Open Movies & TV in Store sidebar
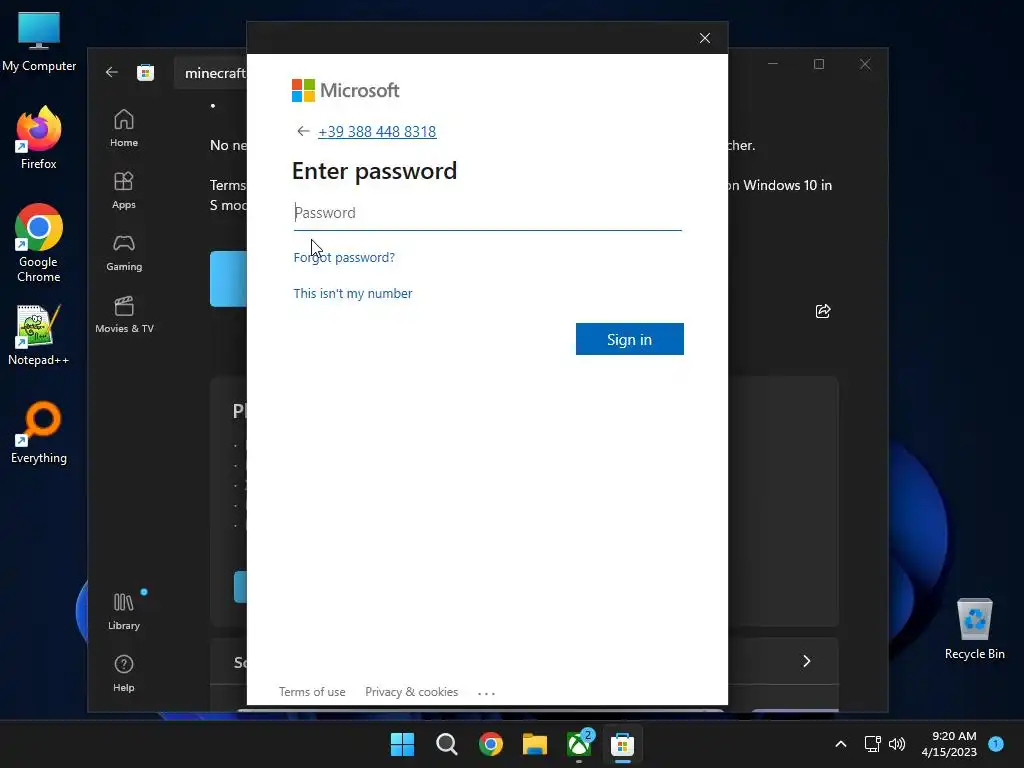1024x768 pixels. pyautogui.click(x=124, y=314)
